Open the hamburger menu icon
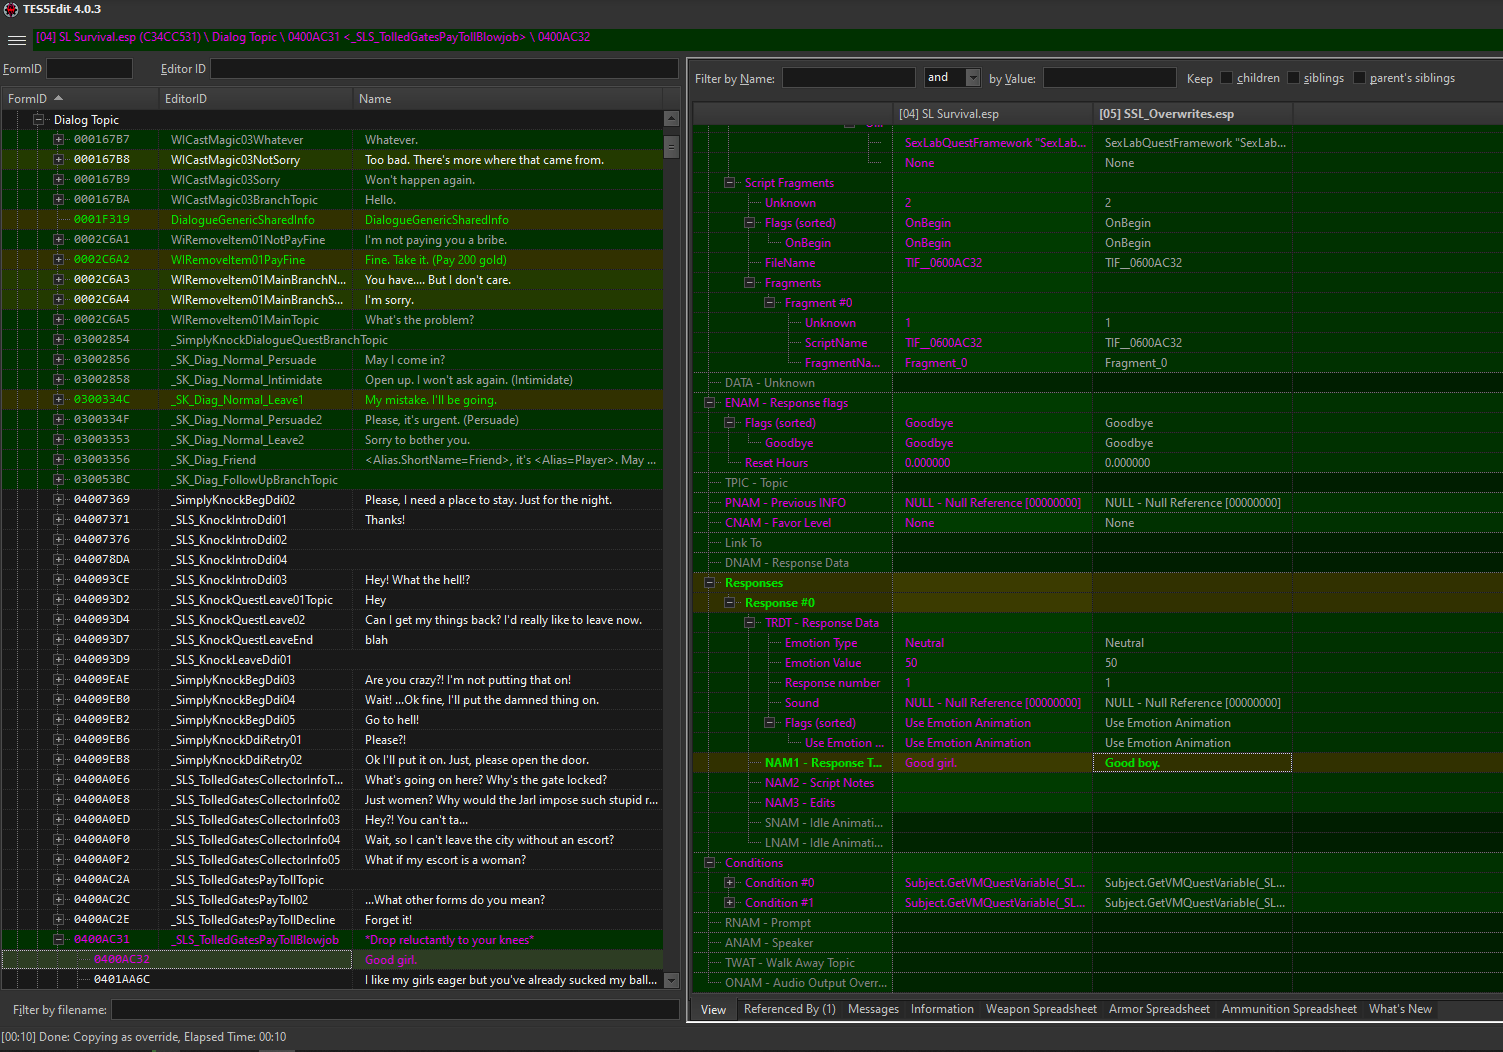 click(x=16, y=40)
